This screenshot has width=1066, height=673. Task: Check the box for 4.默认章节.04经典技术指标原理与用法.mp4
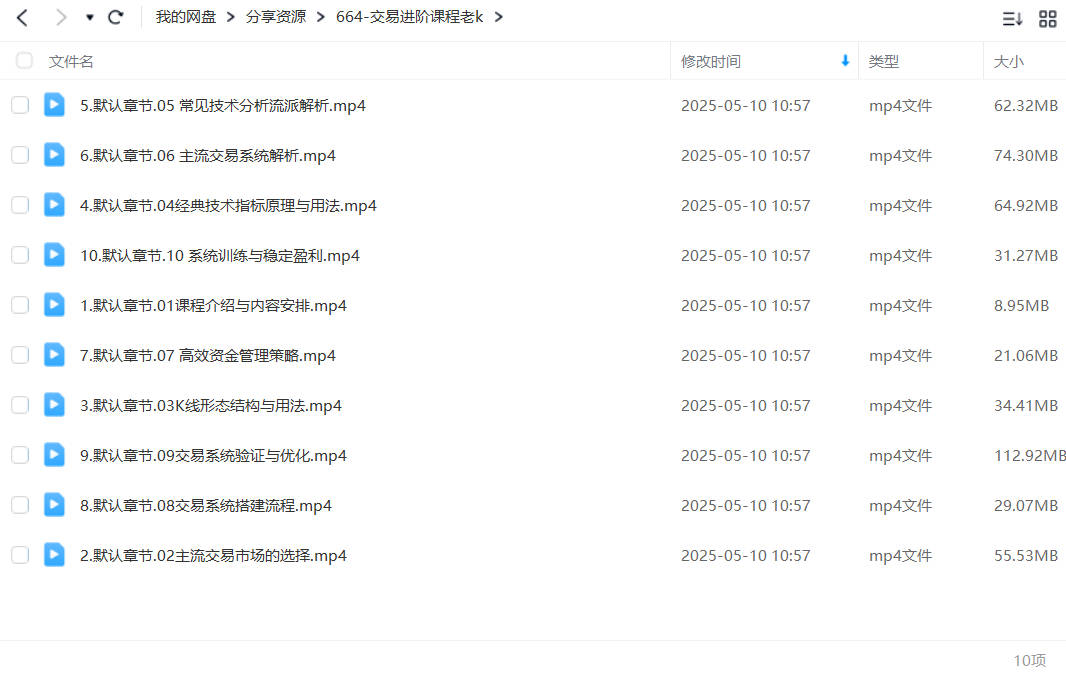pyautogui.click(x=20, y=205)
